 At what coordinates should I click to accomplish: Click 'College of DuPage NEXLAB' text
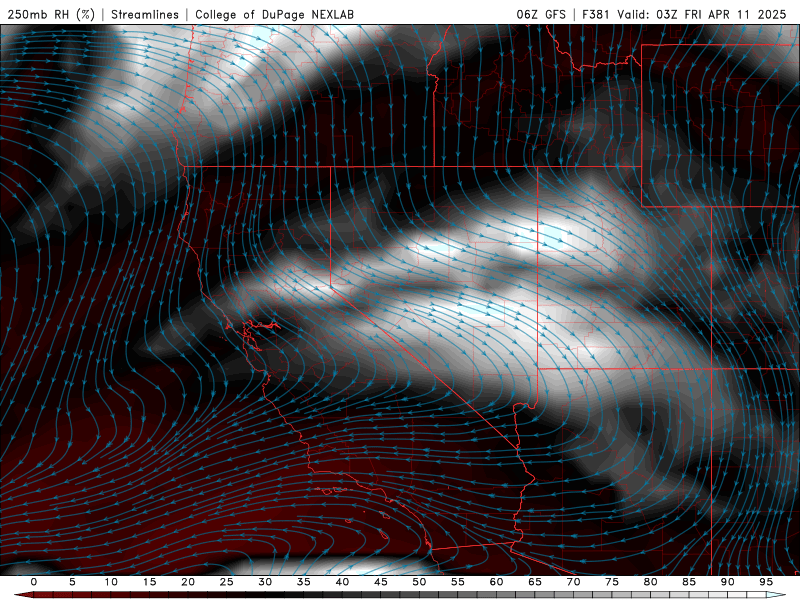pyautogui.click(x=274, y=14)
